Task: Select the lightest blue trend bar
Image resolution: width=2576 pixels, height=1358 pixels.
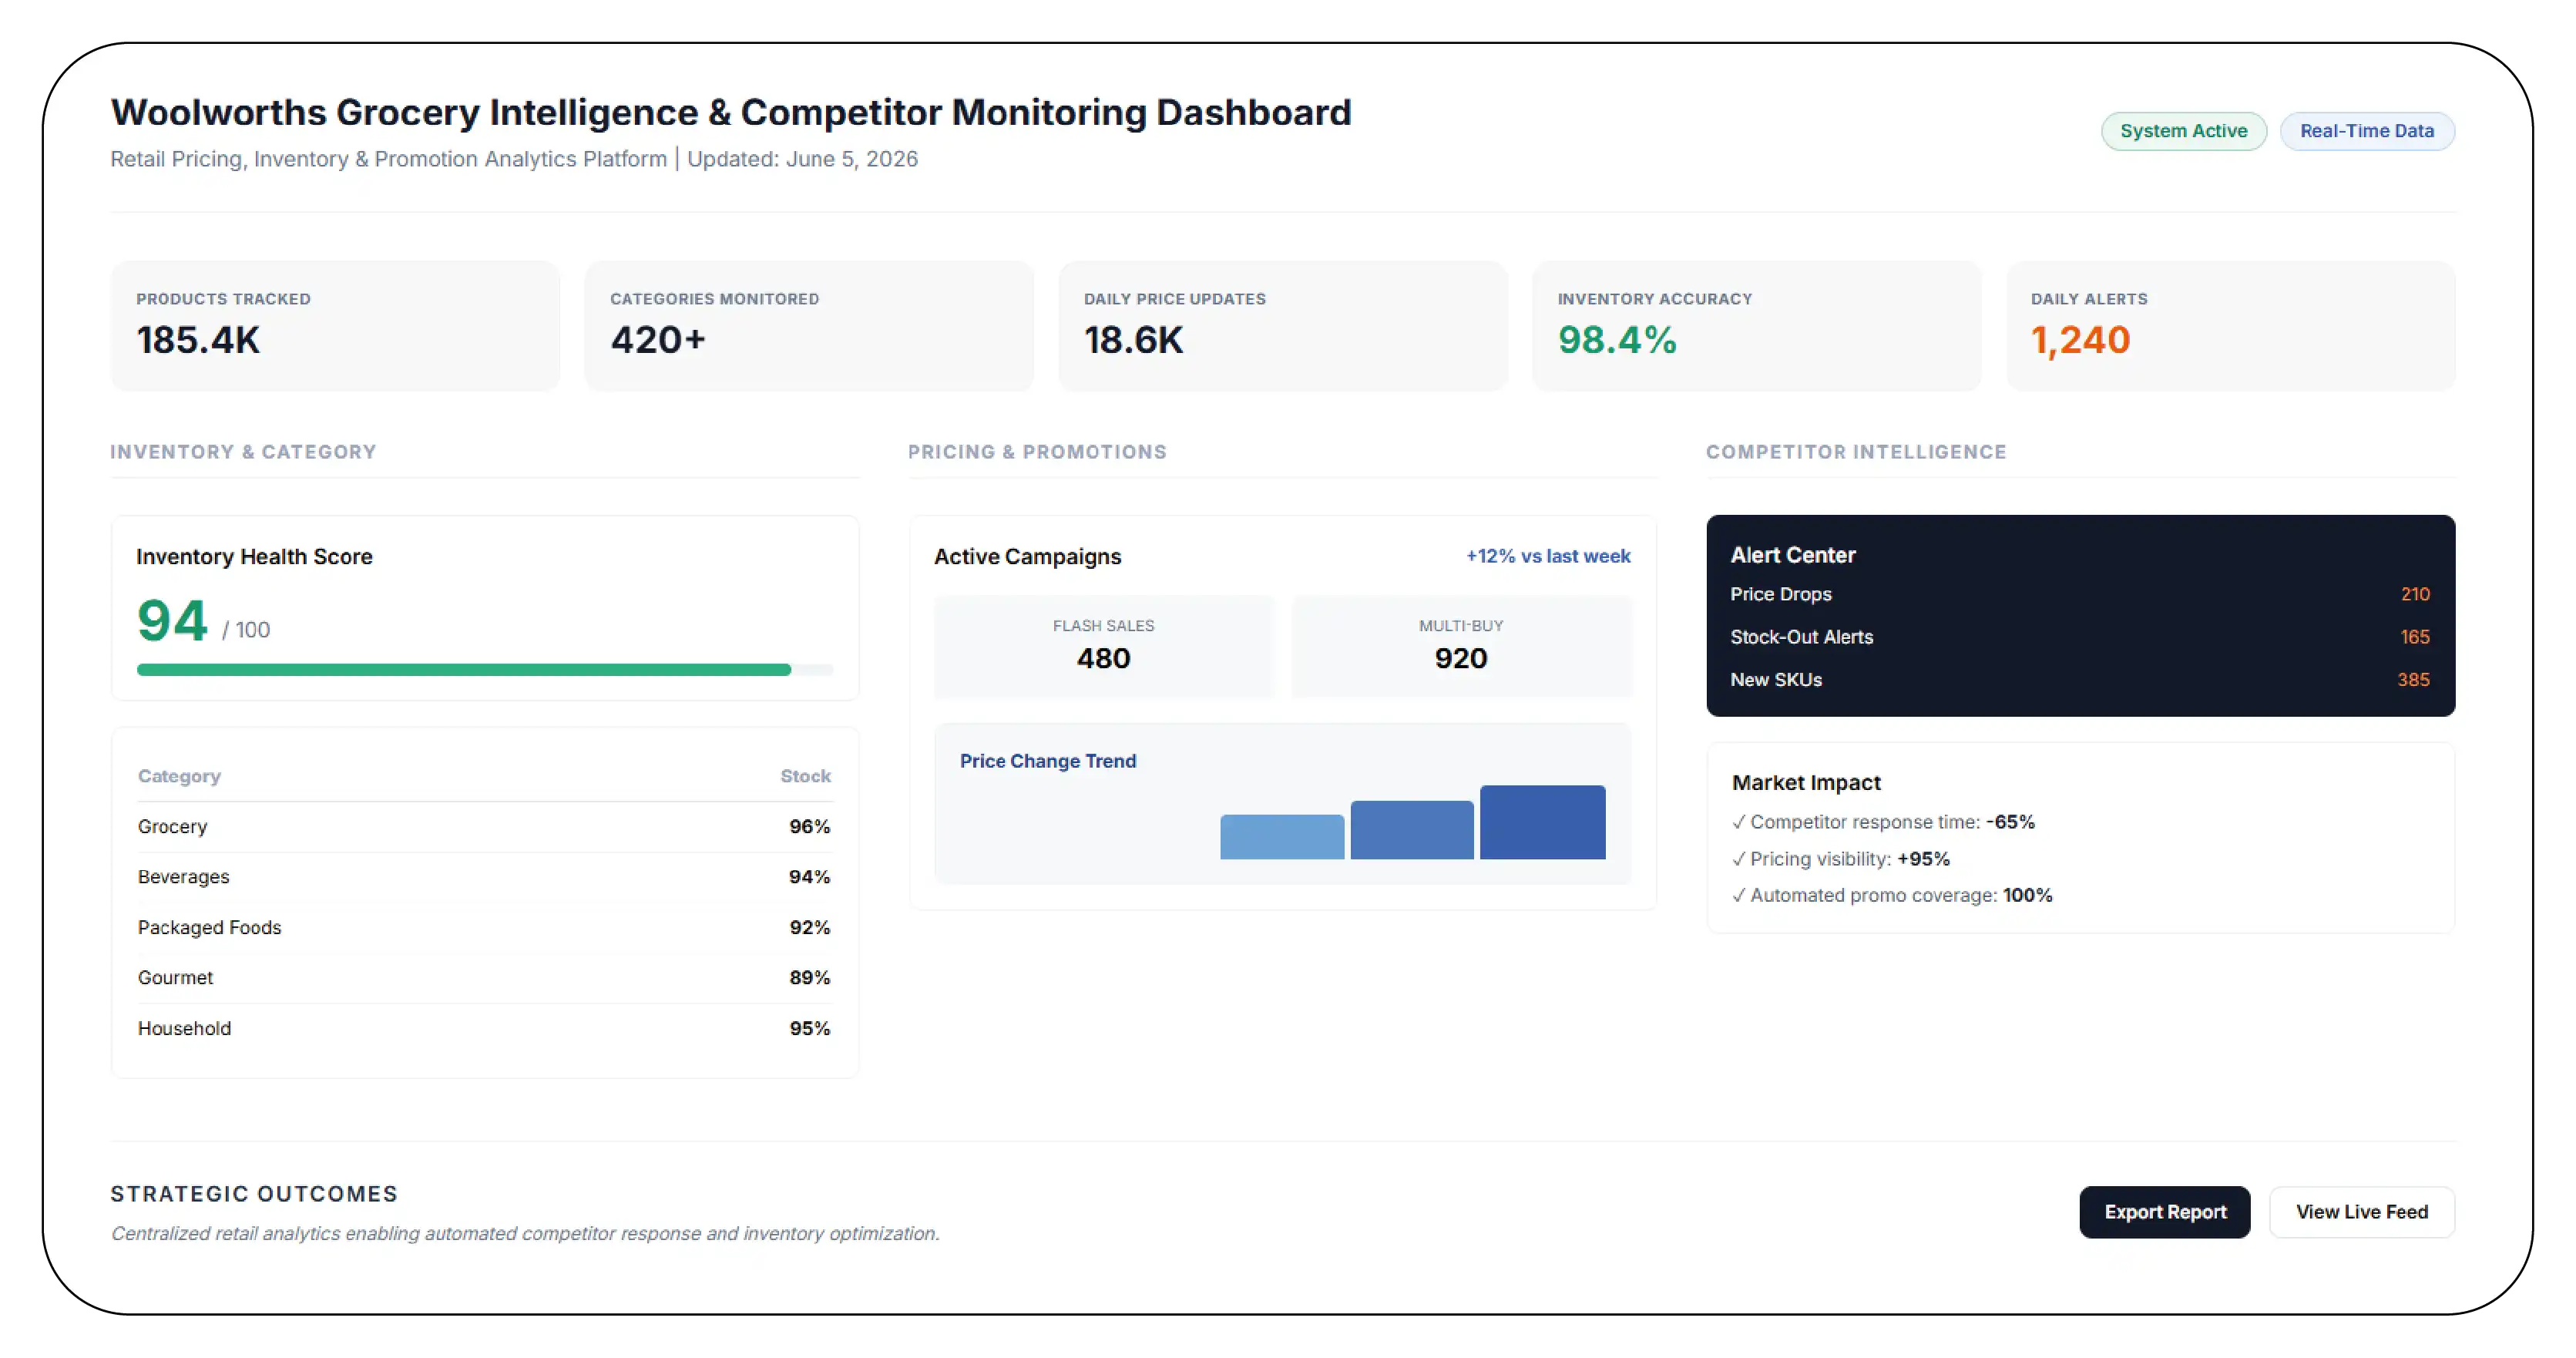Action: [1282, 837]
